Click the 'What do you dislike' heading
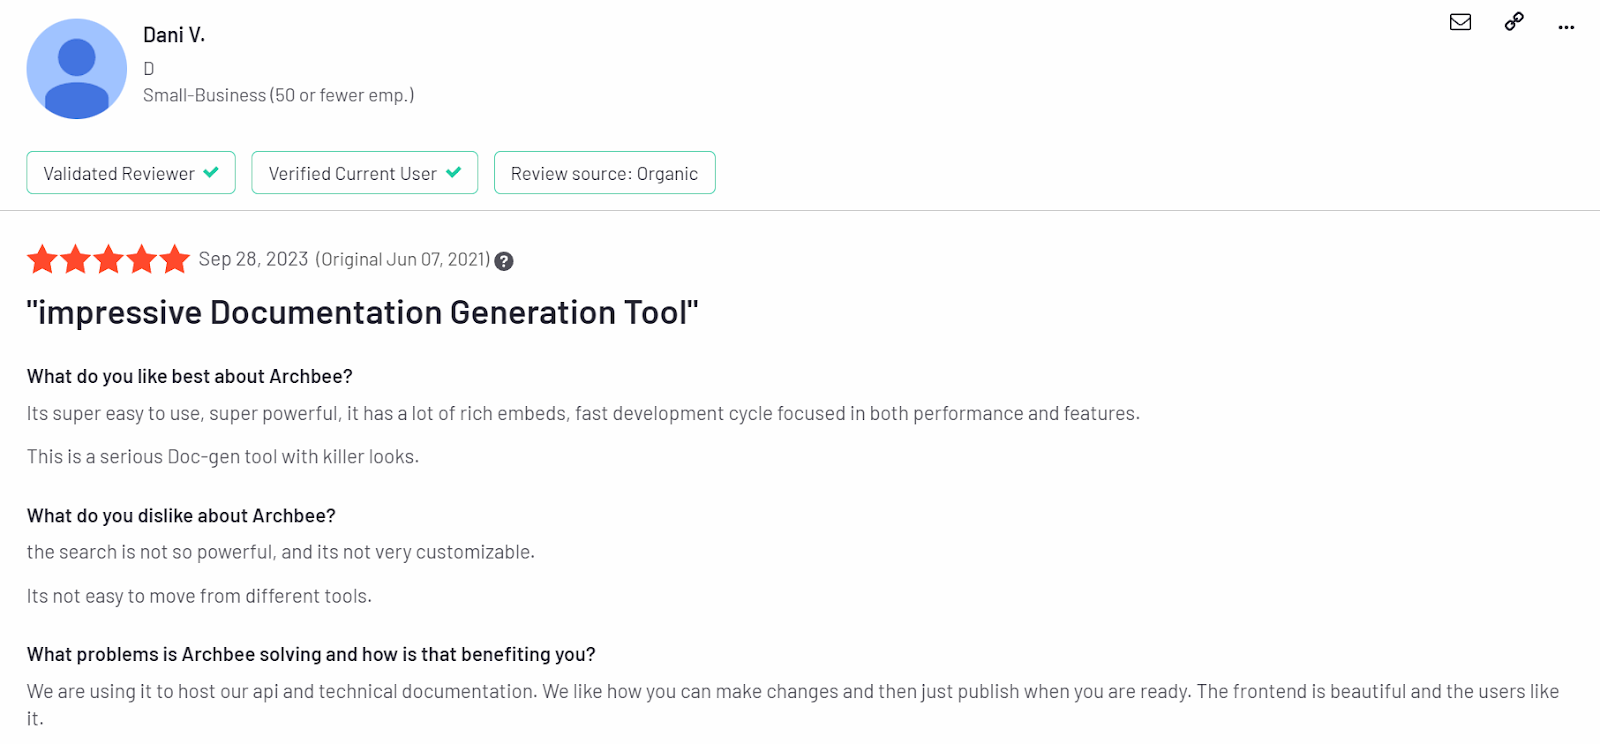Image resolution: width=1600 pixels, height=744 pixels. pos(181,516)
